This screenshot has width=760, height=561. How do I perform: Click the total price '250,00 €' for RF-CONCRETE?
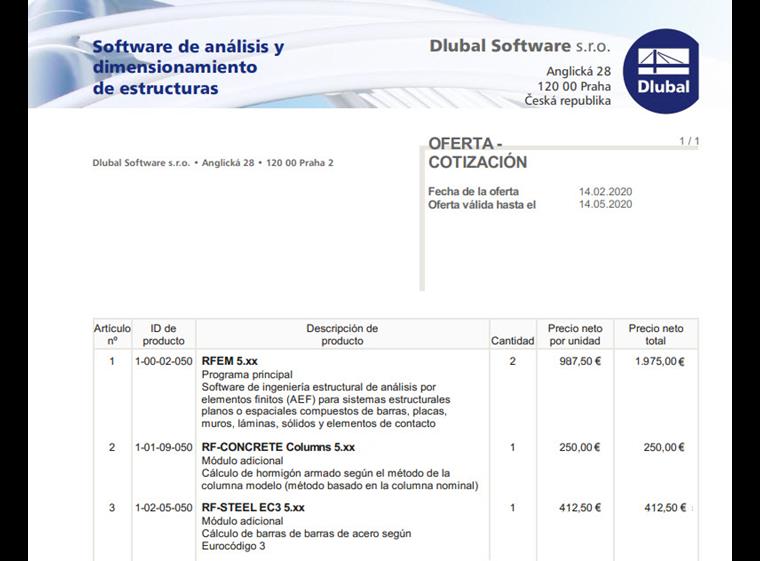coord(664,448)
